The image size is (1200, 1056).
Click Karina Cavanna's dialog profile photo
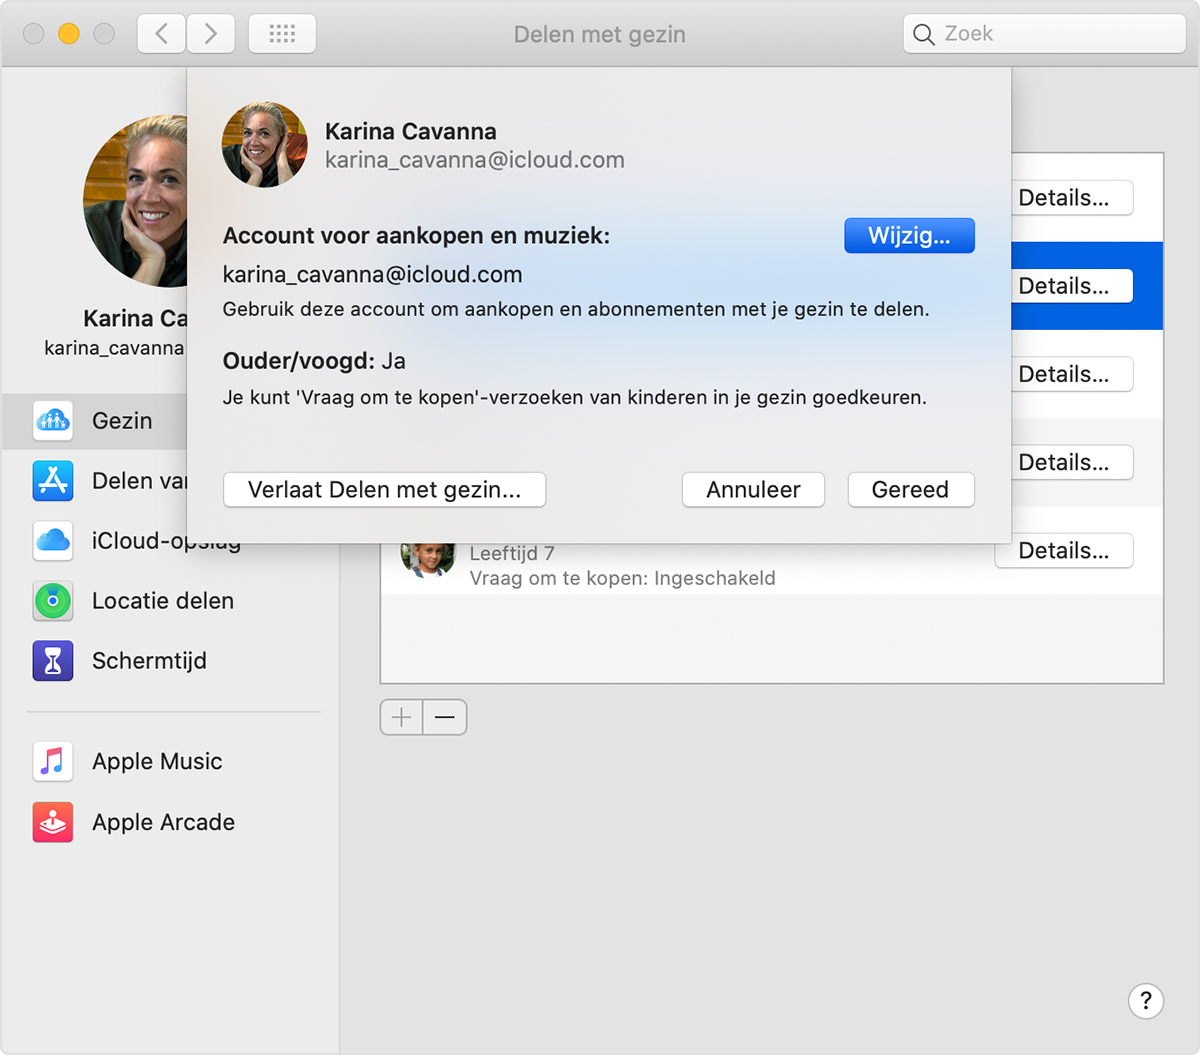265,145
